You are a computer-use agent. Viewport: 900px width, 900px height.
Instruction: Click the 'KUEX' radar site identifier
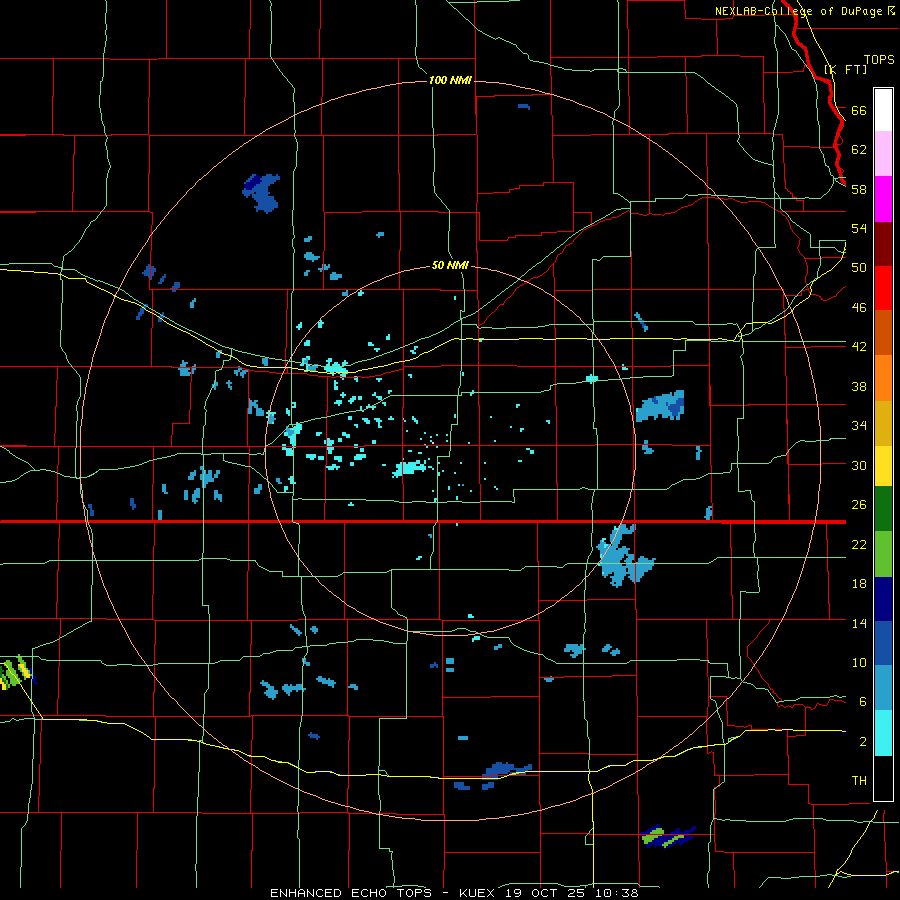point(476,893)
